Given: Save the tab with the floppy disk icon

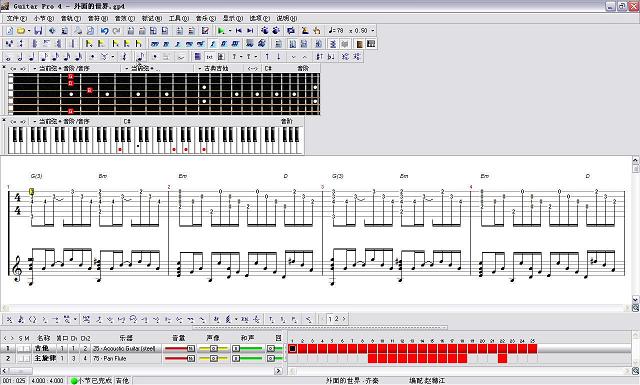Looking at the screenshot, I should 38,31.
